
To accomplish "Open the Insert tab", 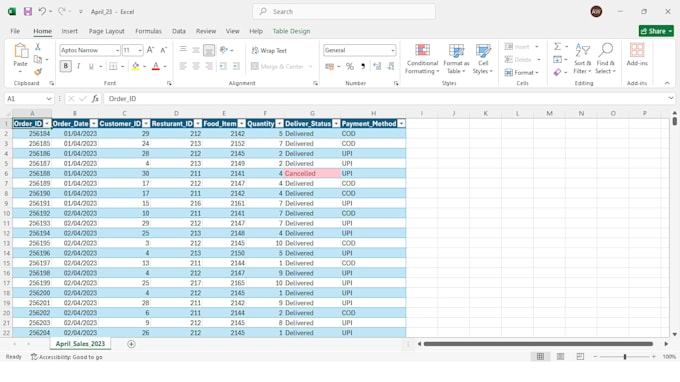I will click(69, 31).
